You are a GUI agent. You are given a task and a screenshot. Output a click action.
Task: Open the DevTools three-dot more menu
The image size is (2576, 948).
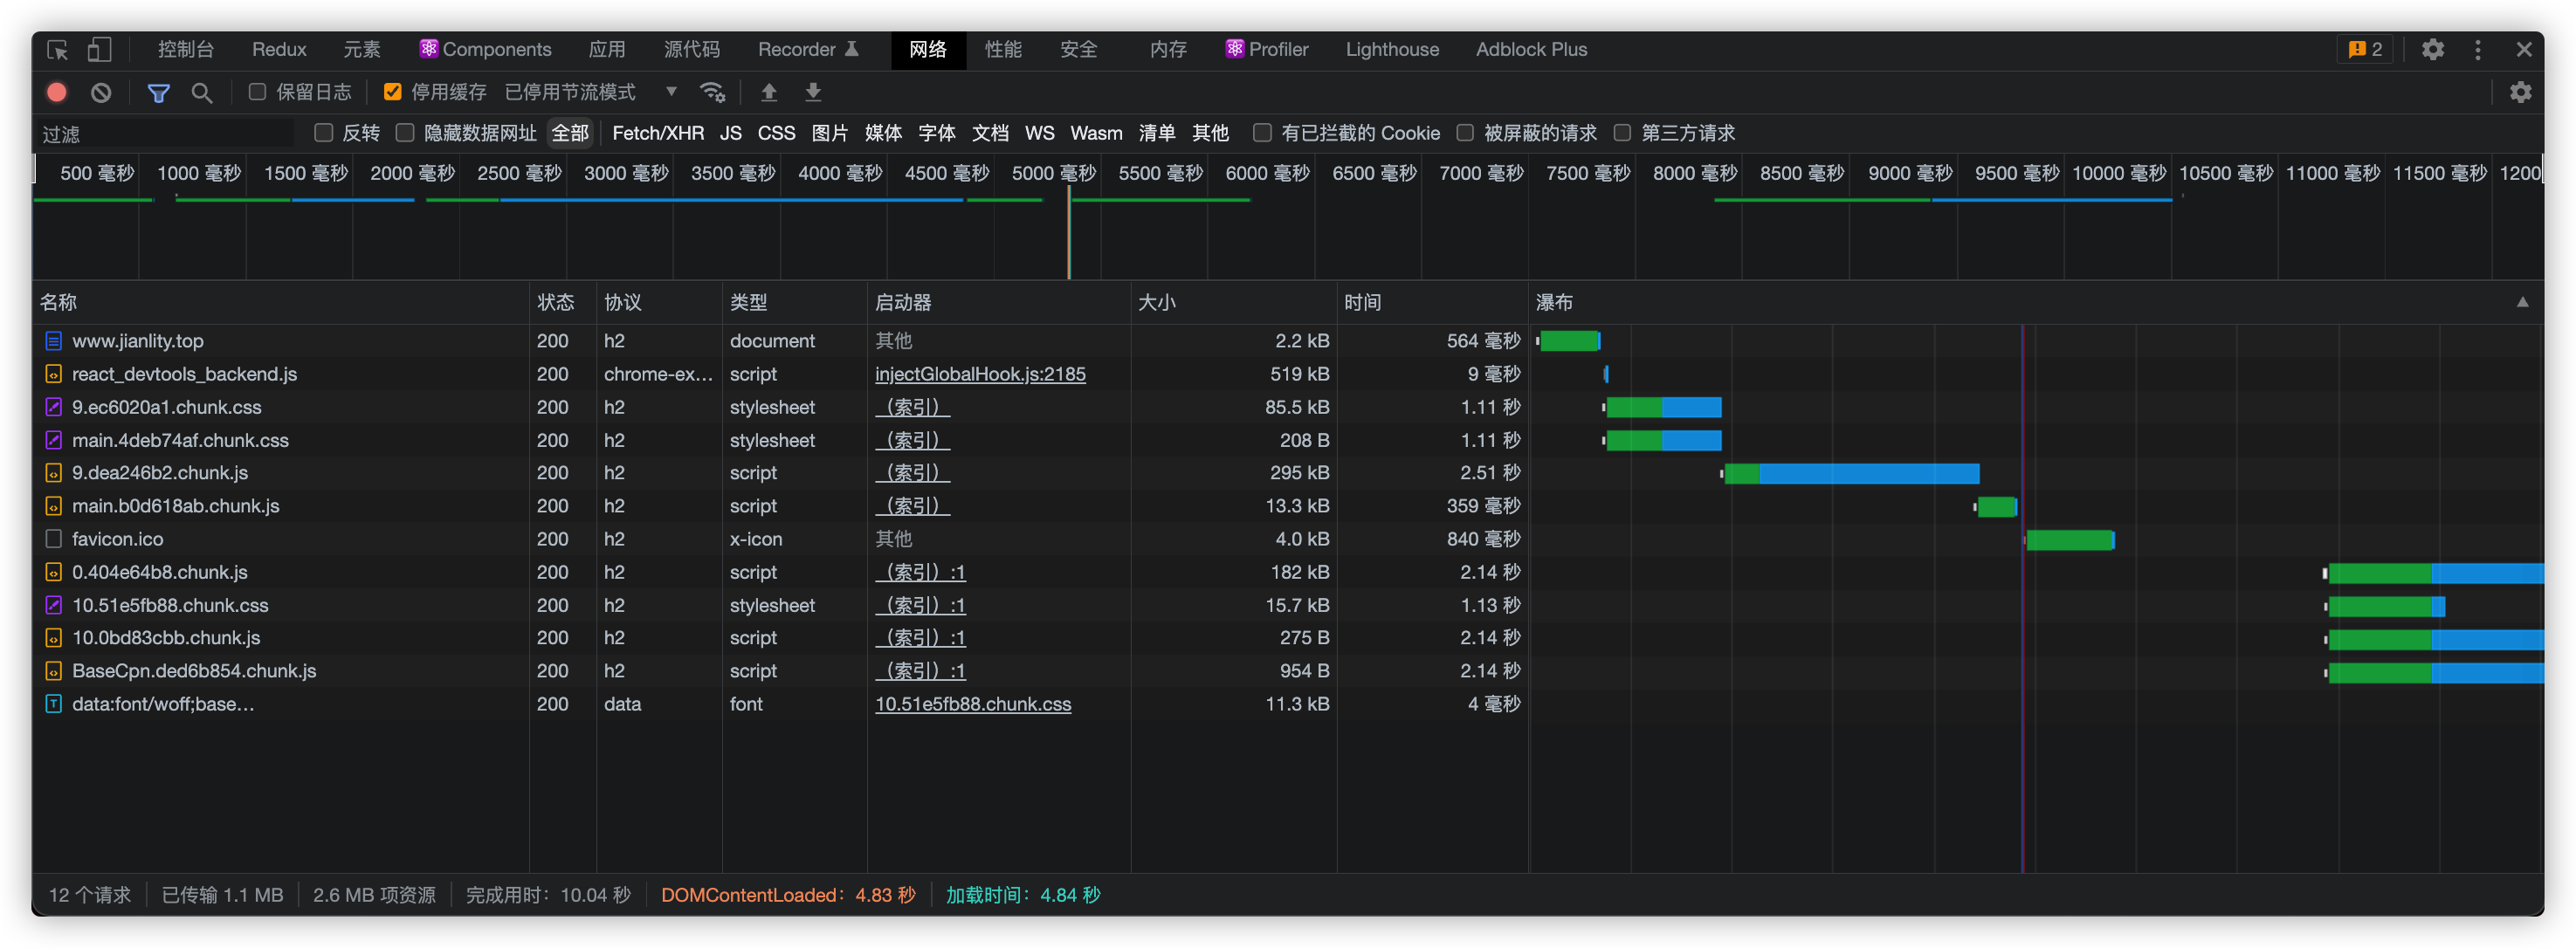point(2477,49)
